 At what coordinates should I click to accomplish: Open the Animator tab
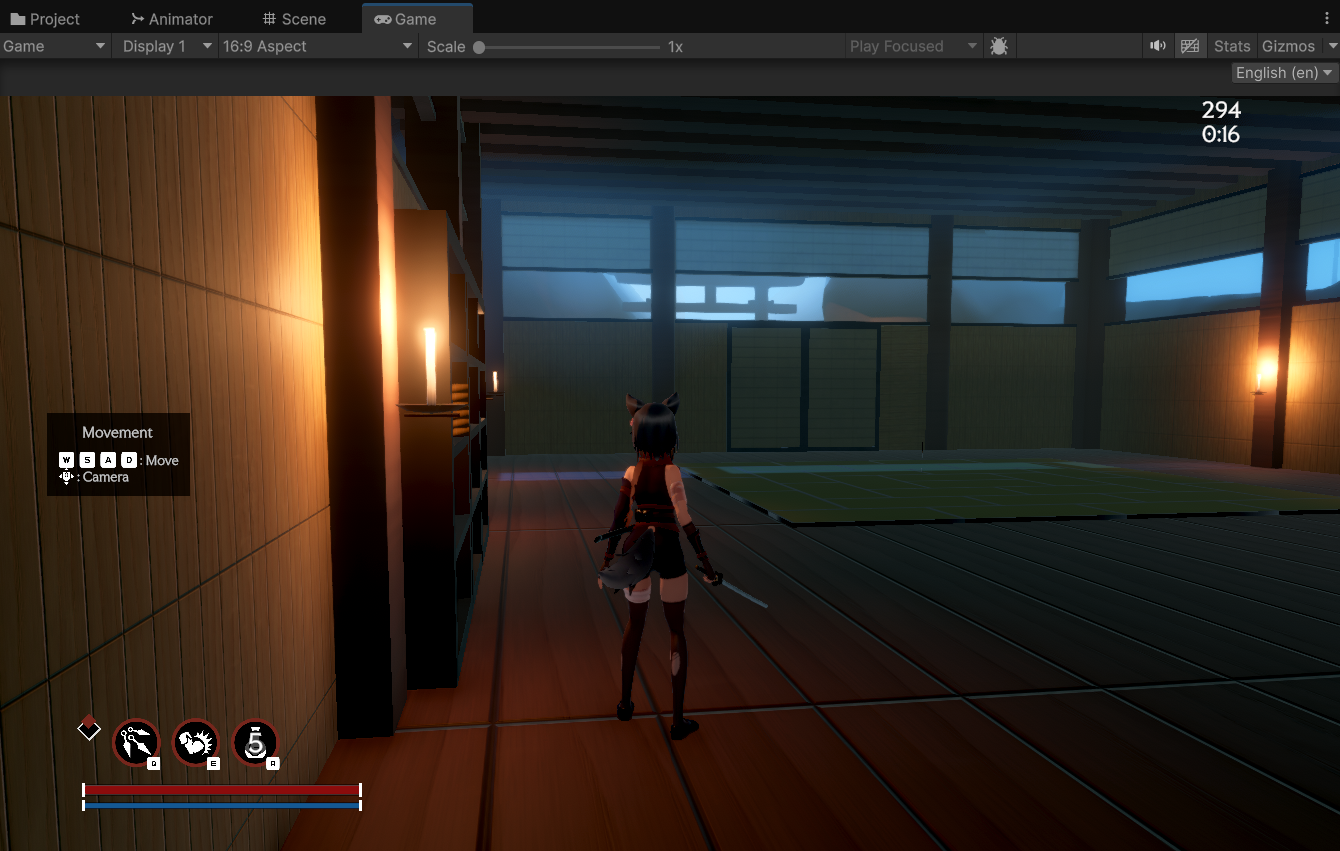coord(171,19)
